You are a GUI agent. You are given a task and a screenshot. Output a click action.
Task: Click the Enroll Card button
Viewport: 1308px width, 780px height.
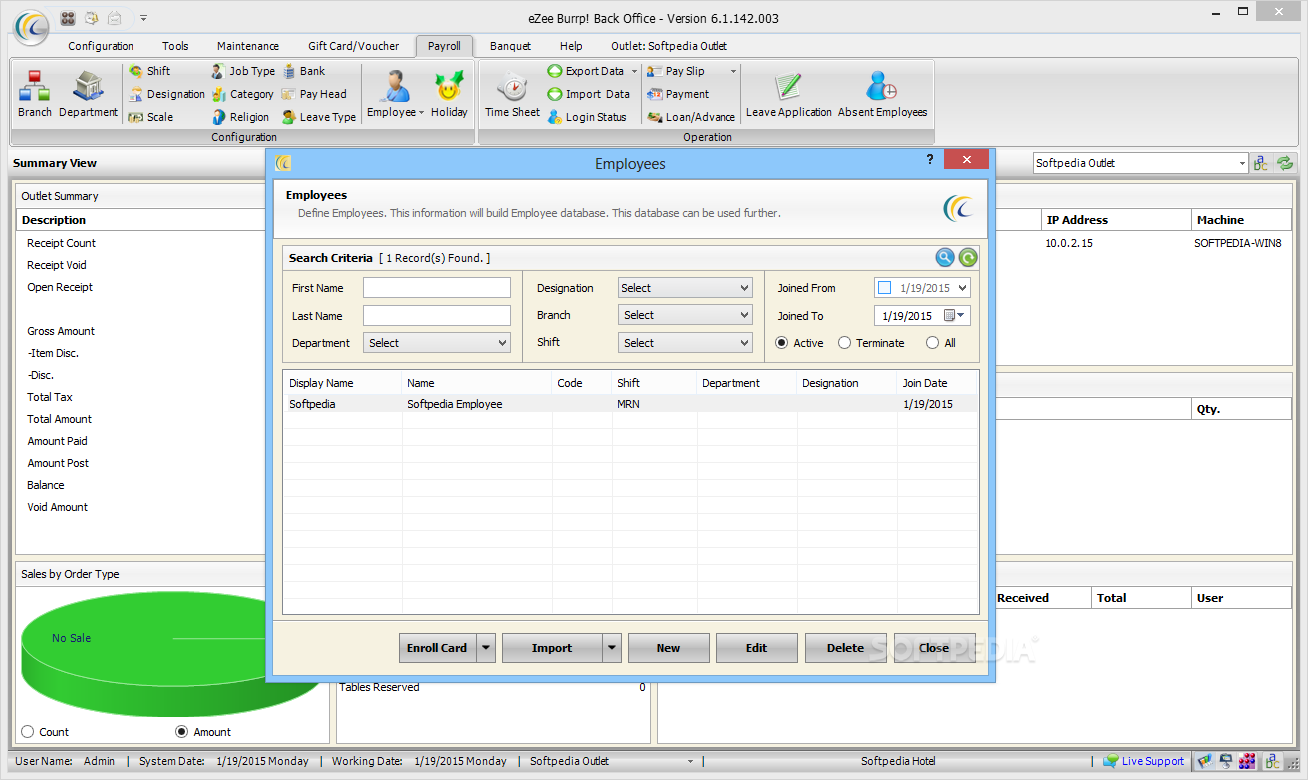point(437,648)
